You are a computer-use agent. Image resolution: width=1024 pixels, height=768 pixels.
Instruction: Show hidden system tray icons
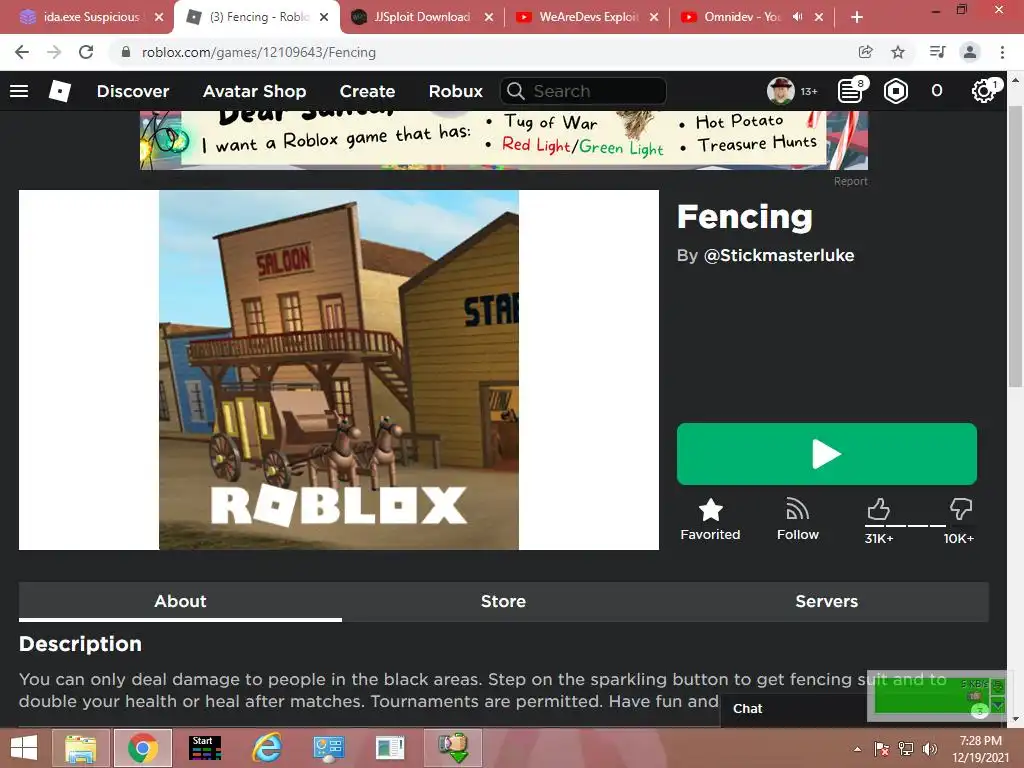pyautogui.click(x=857, y=749)
